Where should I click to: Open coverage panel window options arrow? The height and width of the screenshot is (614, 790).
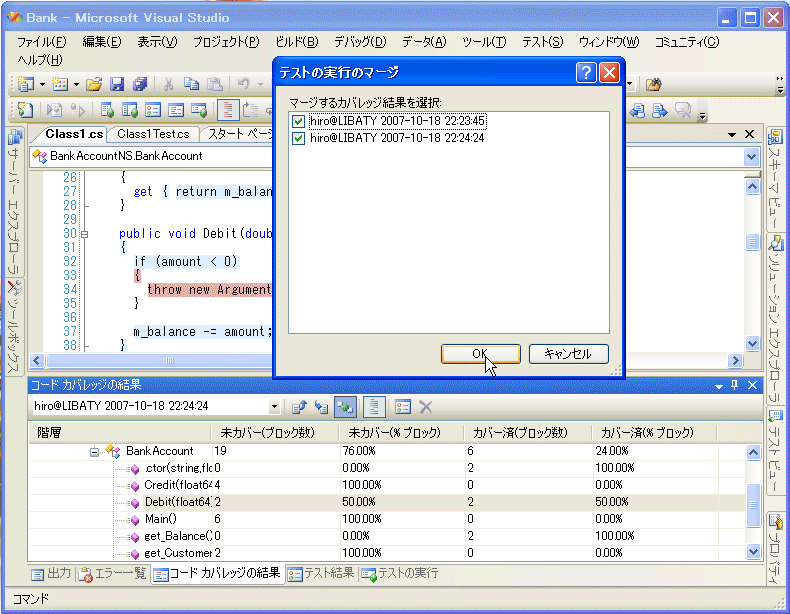(719, 386)
